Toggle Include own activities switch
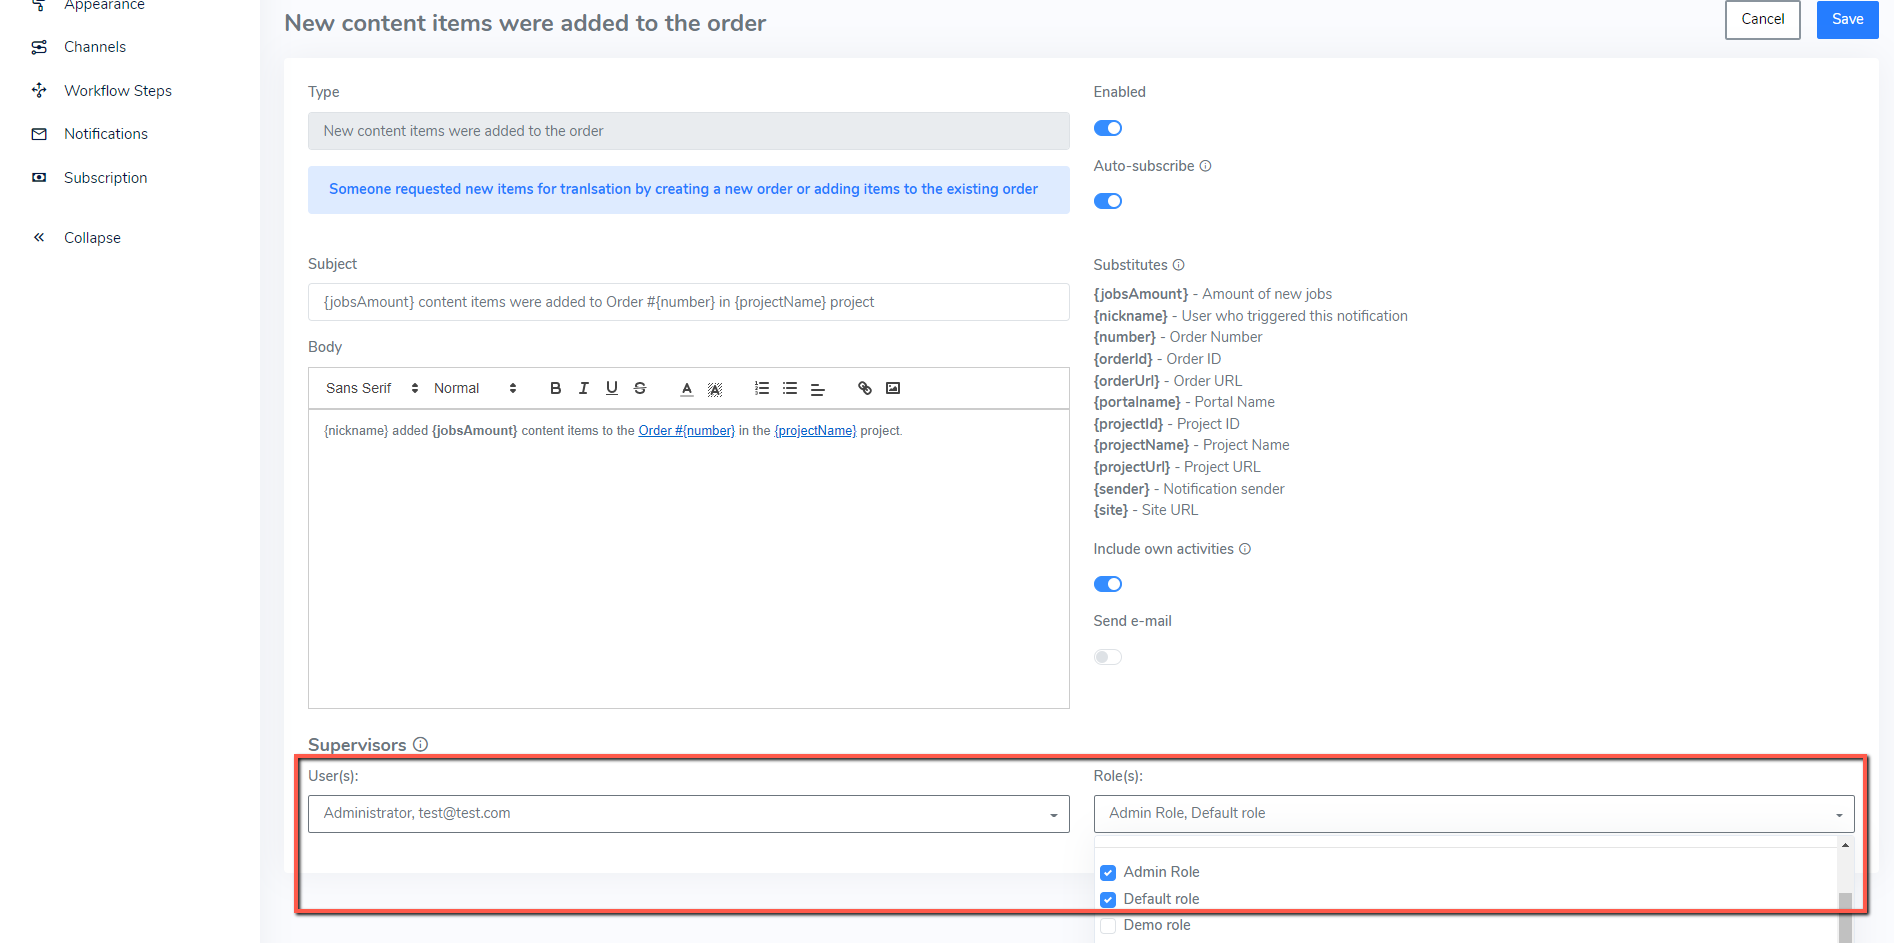 pos(1108,584)
